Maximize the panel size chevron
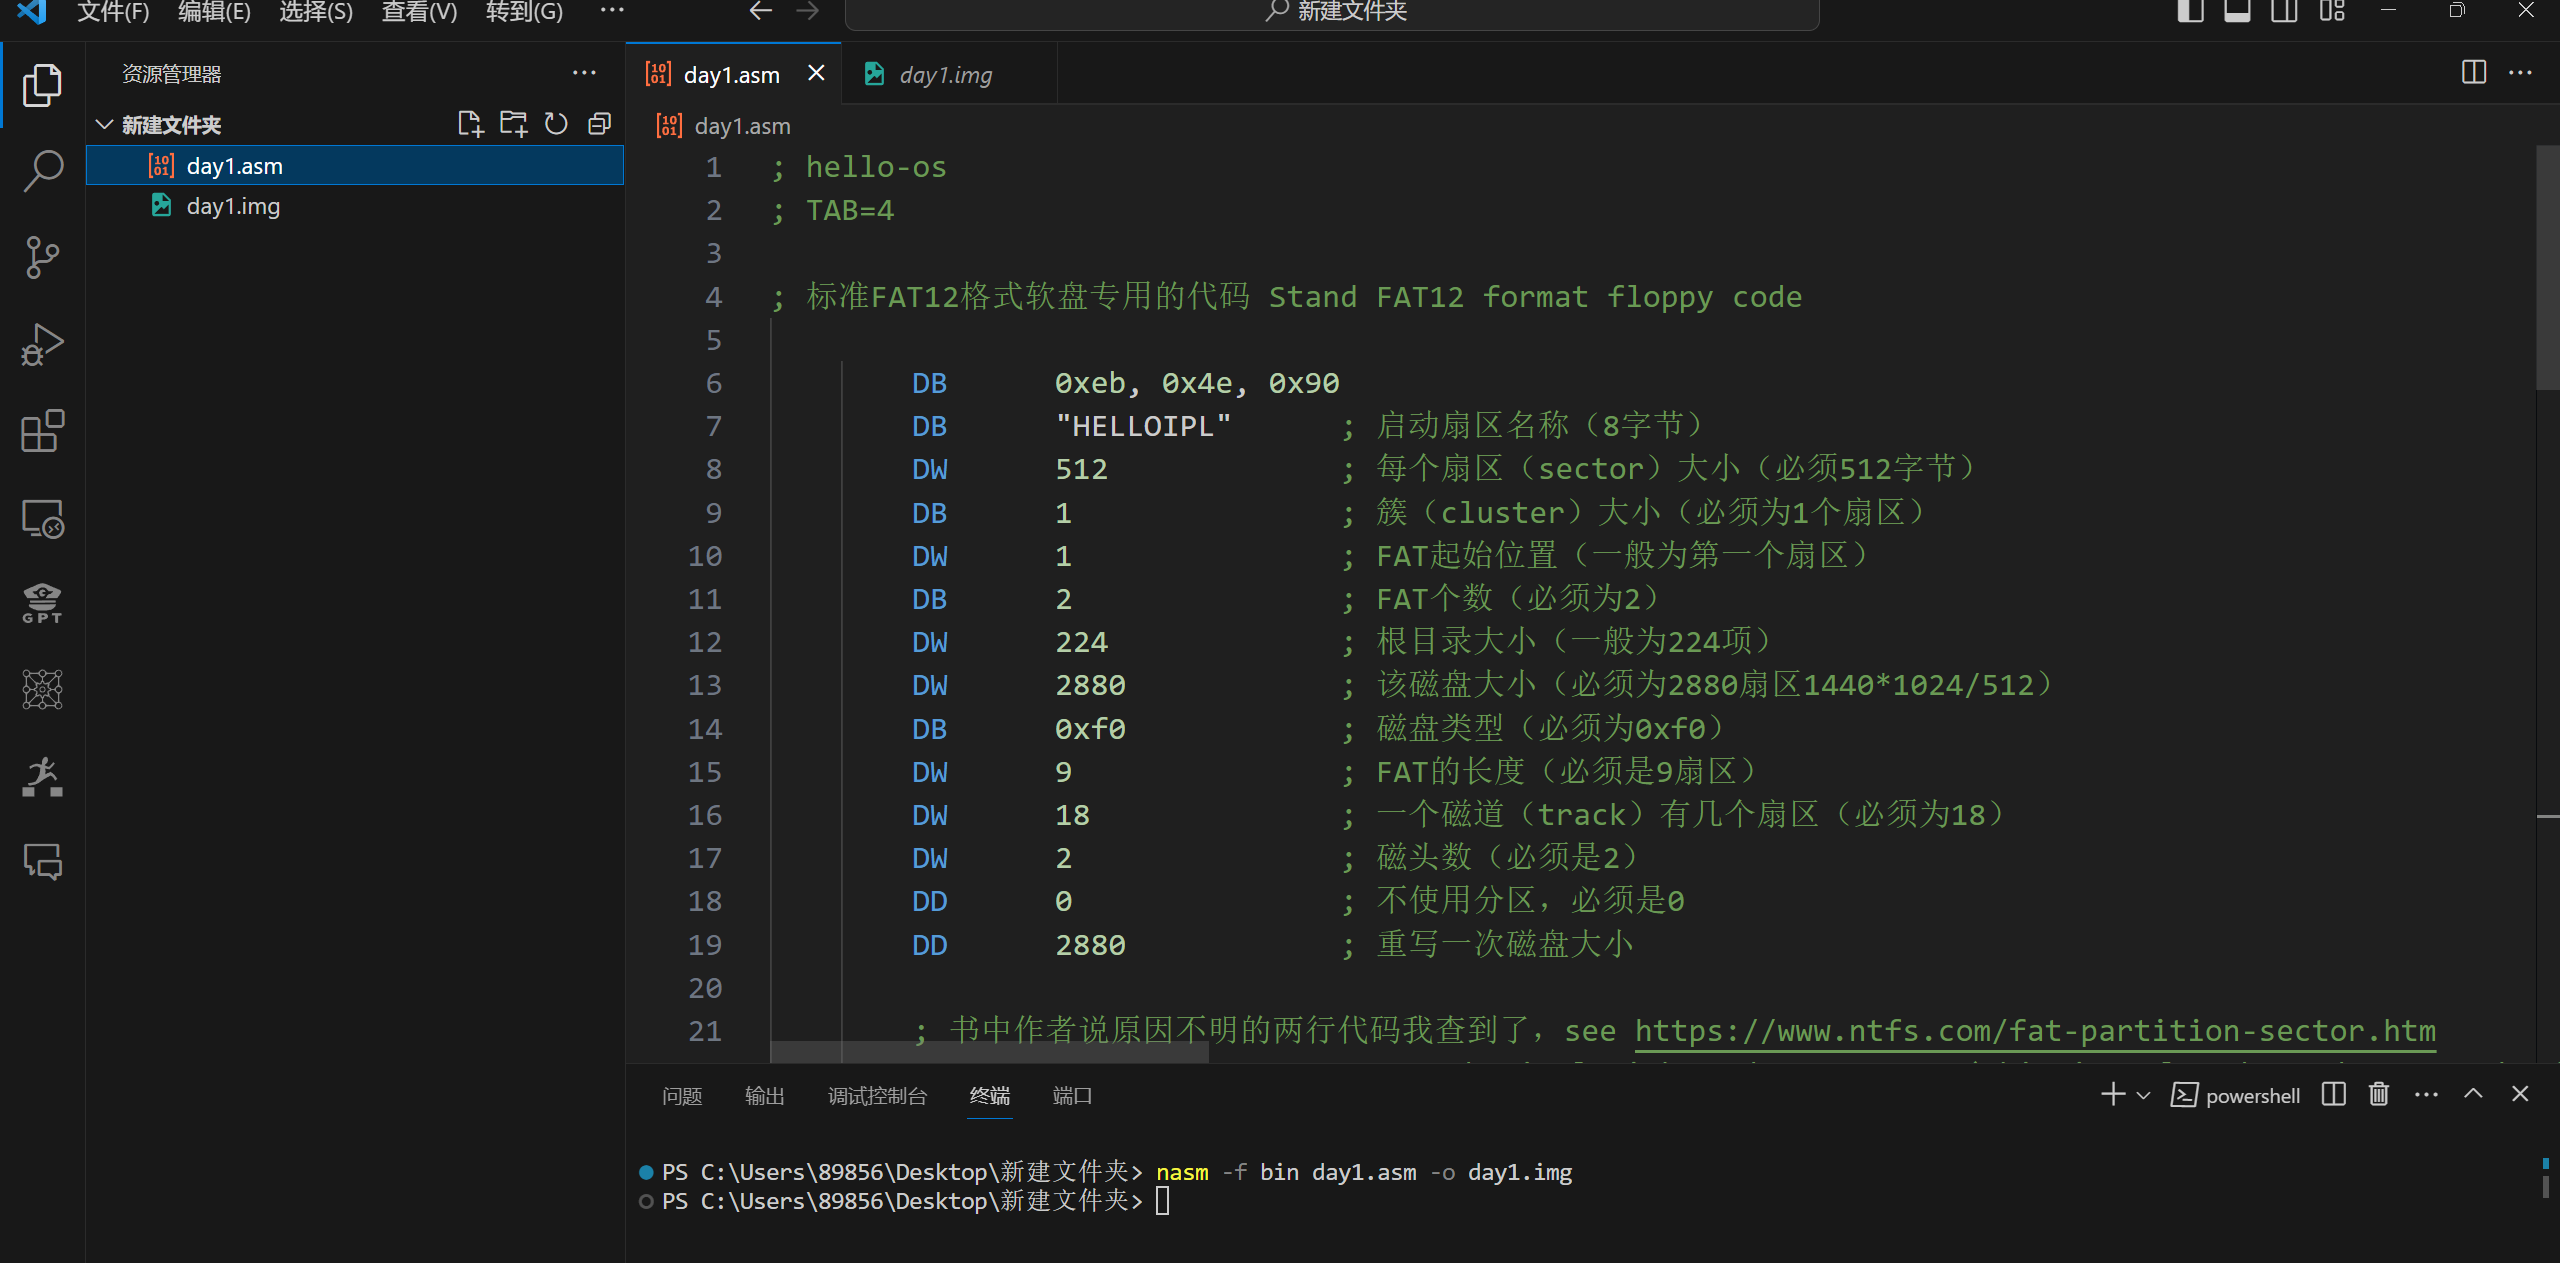 pyautogui.click(x=2473, y=1095)
